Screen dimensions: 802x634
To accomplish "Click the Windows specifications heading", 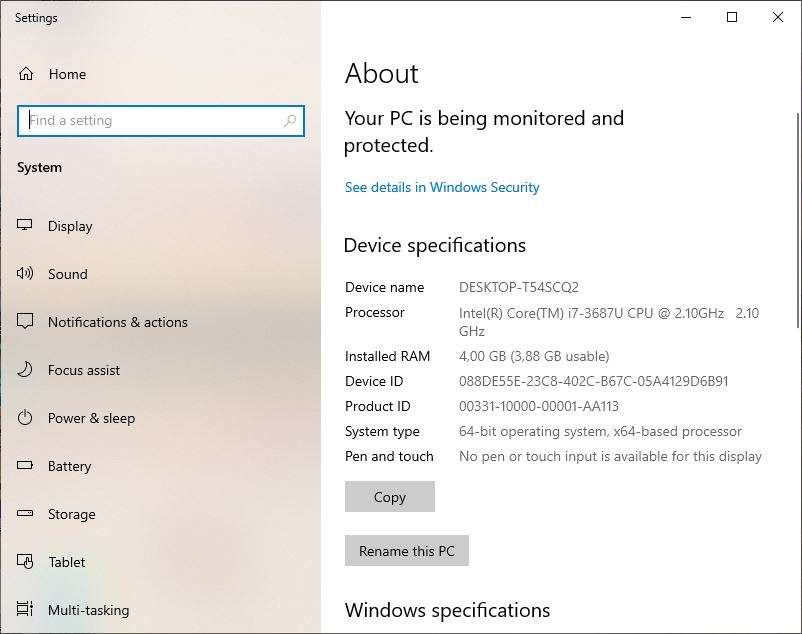I will pos(446,610).
